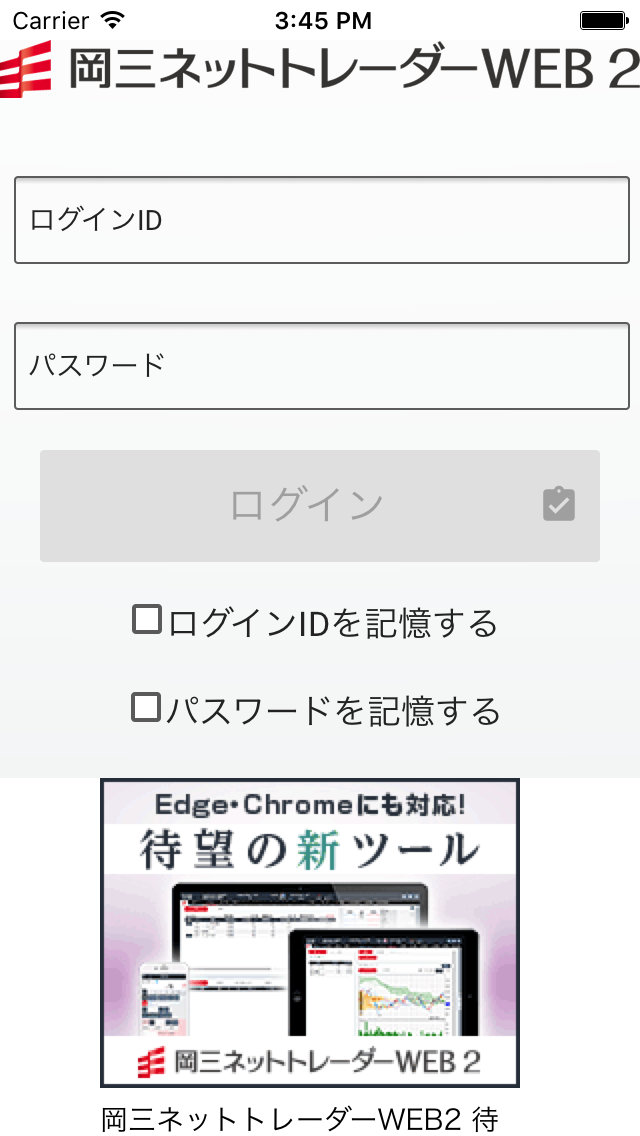
Task: Click into the パスワード input field
Action: (321, 366)
